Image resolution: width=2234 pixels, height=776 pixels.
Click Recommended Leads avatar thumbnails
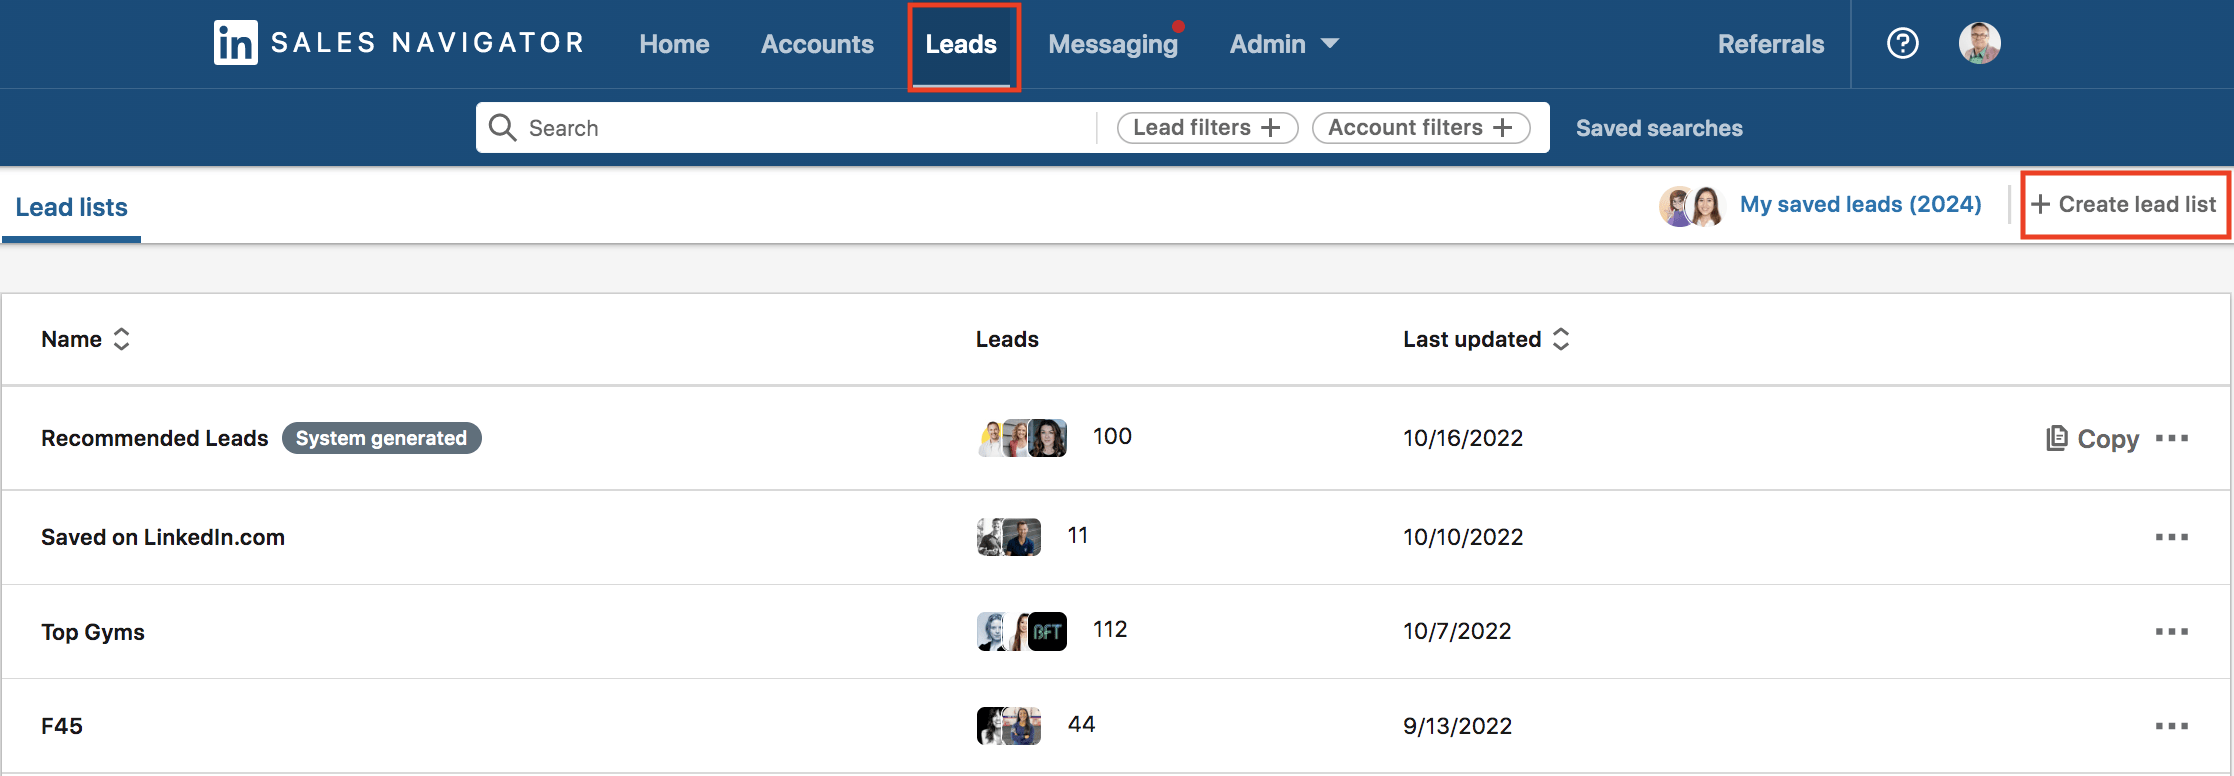point(1022,437)
